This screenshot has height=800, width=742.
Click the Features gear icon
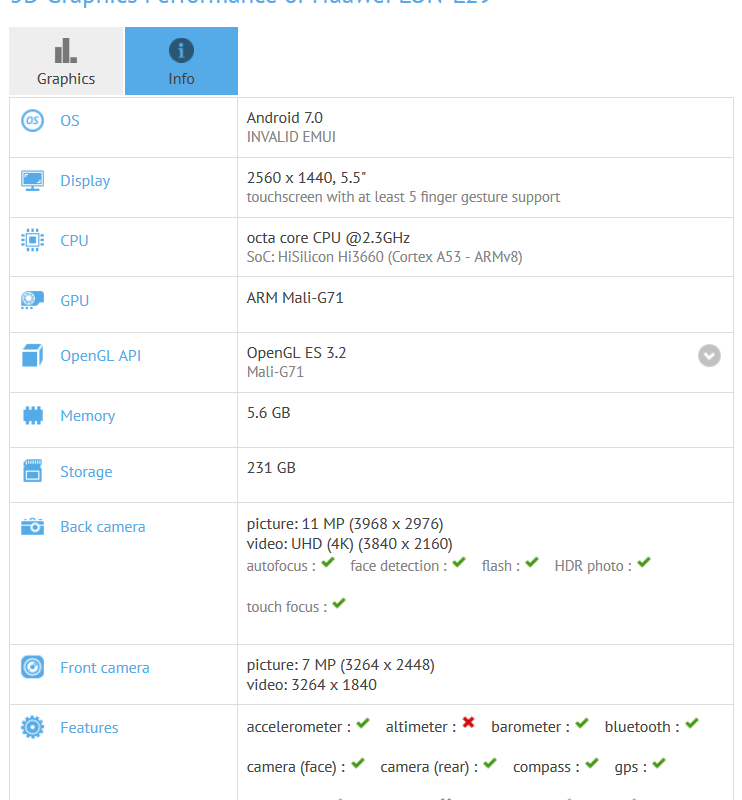pos(33,728)
